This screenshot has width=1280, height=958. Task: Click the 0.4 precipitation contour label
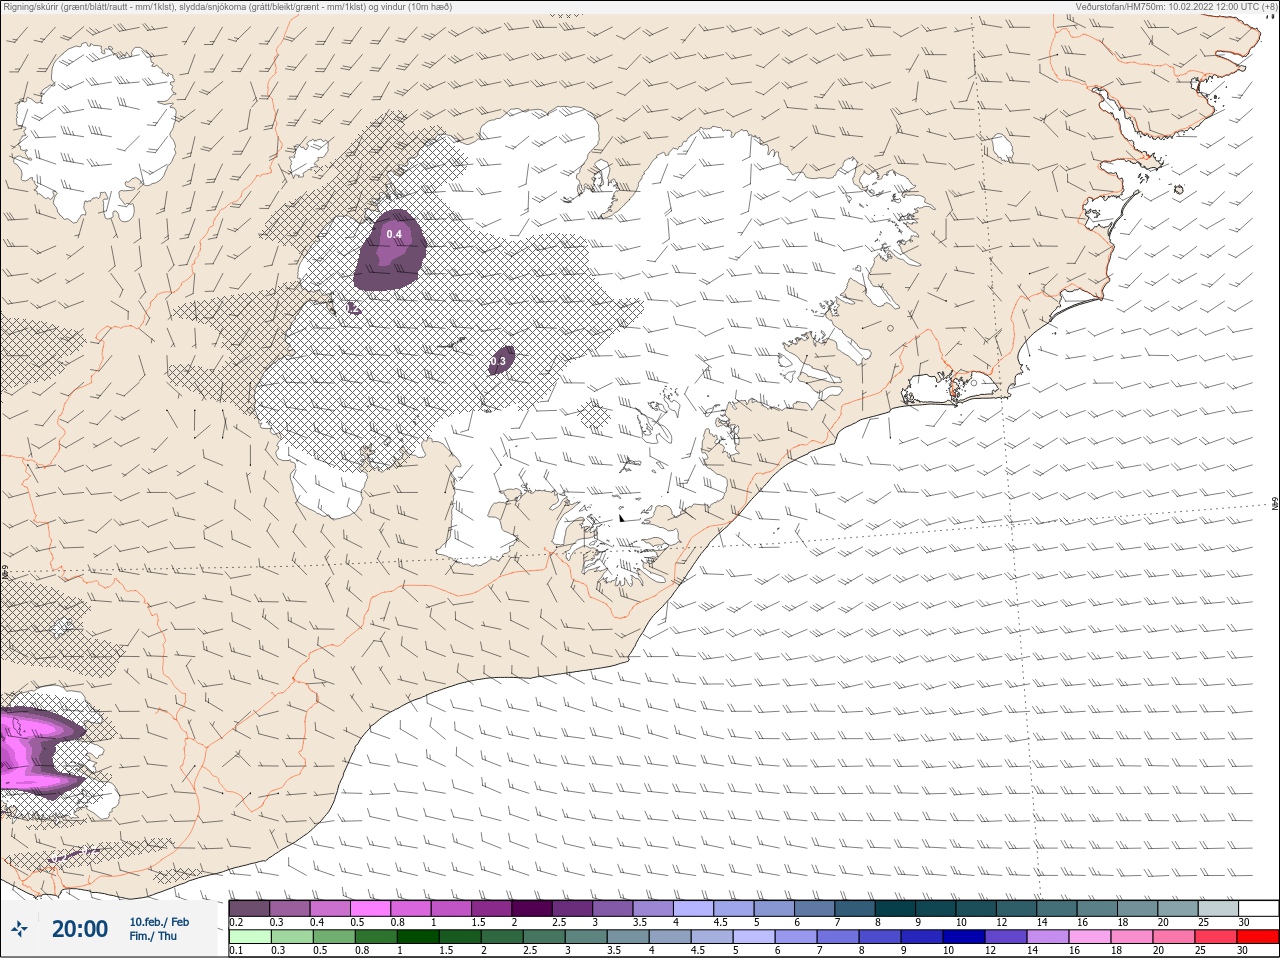(x=394, y=234)
